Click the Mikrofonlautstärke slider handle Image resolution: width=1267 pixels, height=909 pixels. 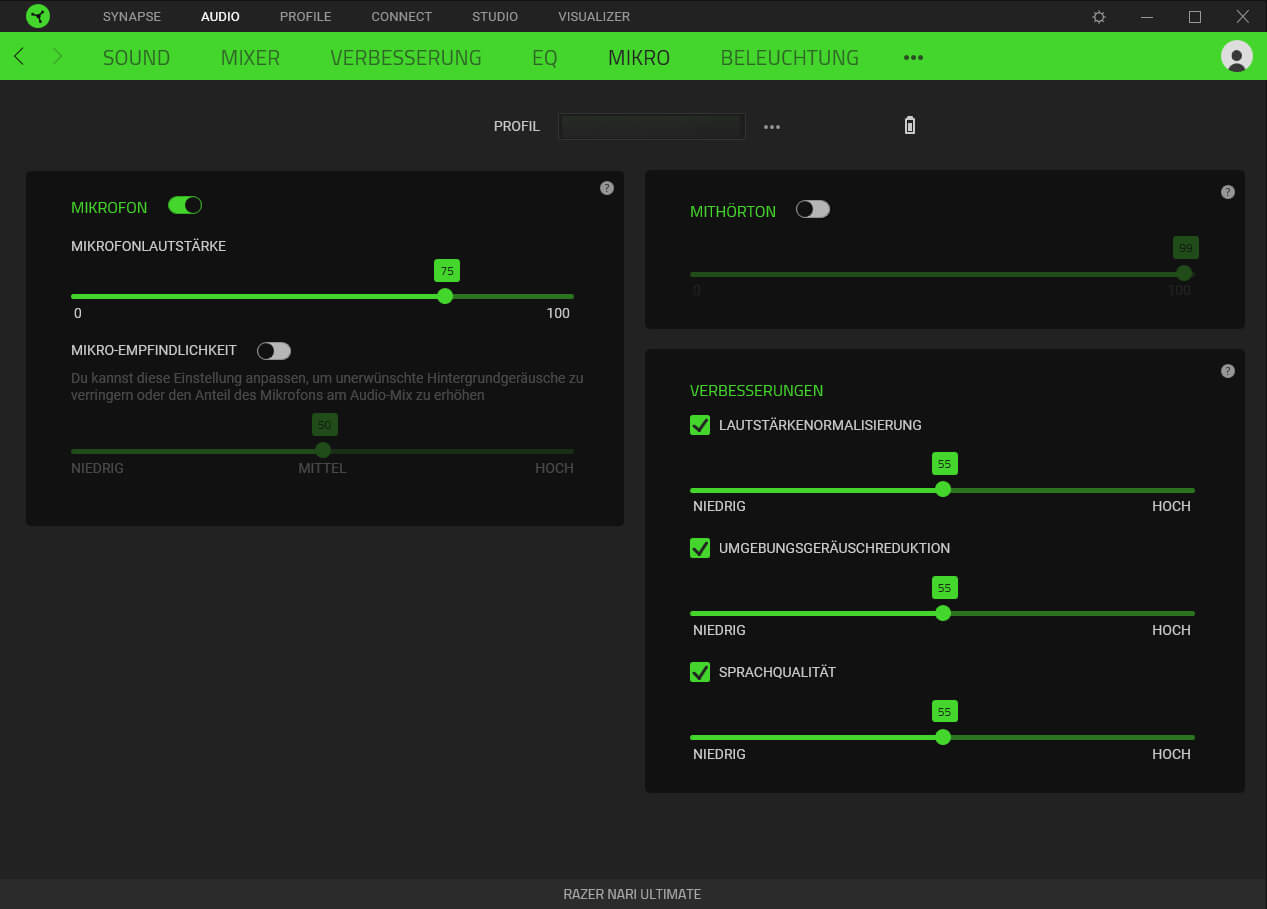[x=445, y=296]
